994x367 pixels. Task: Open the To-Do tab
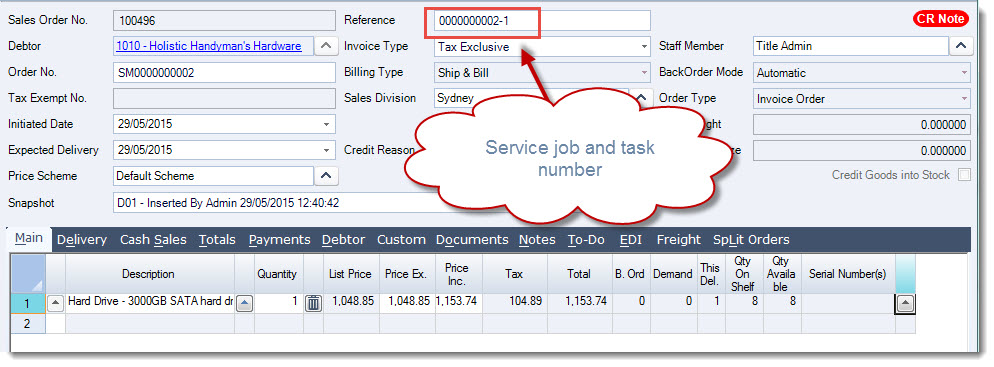[x=586, y=240]
